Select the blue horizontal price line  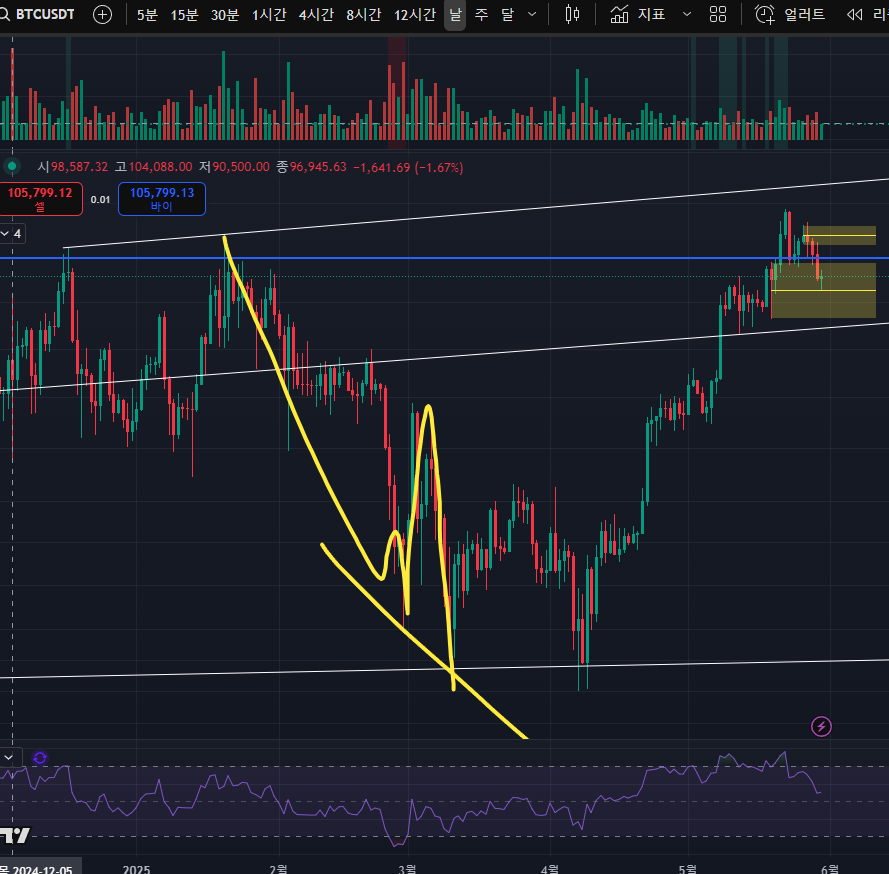444,258
